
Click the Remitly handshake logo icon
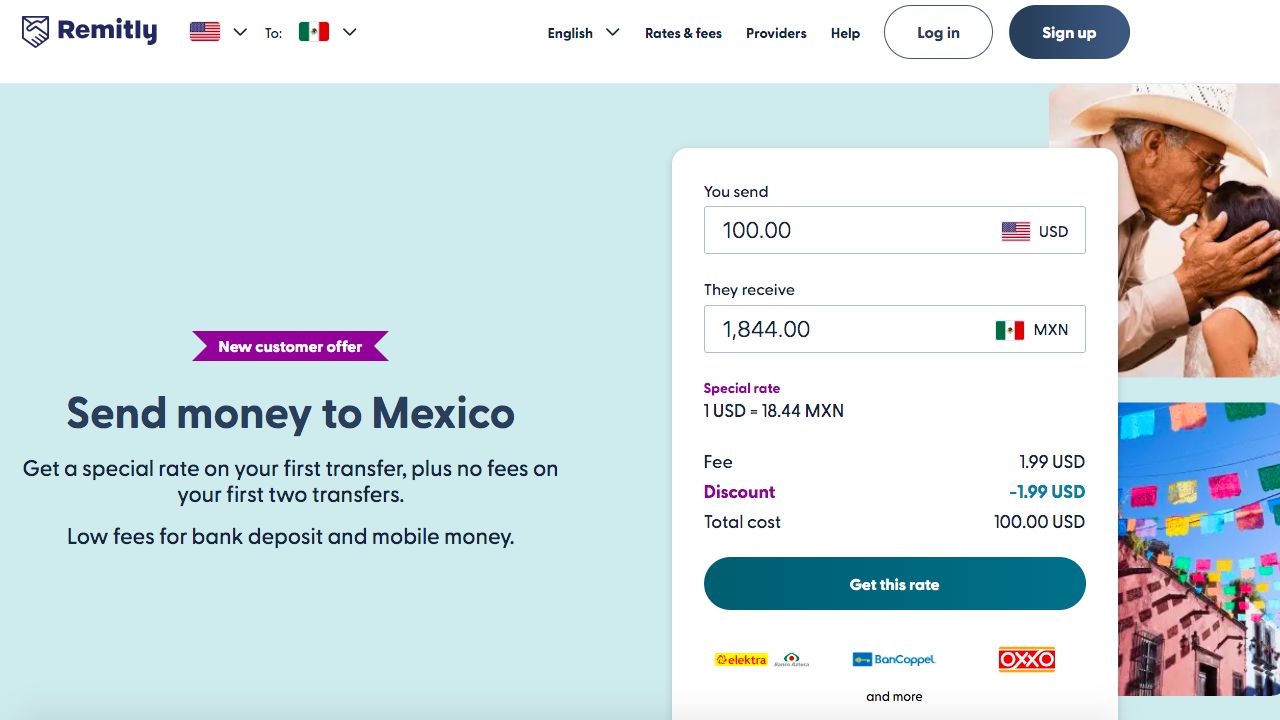(x=35, y=32)
